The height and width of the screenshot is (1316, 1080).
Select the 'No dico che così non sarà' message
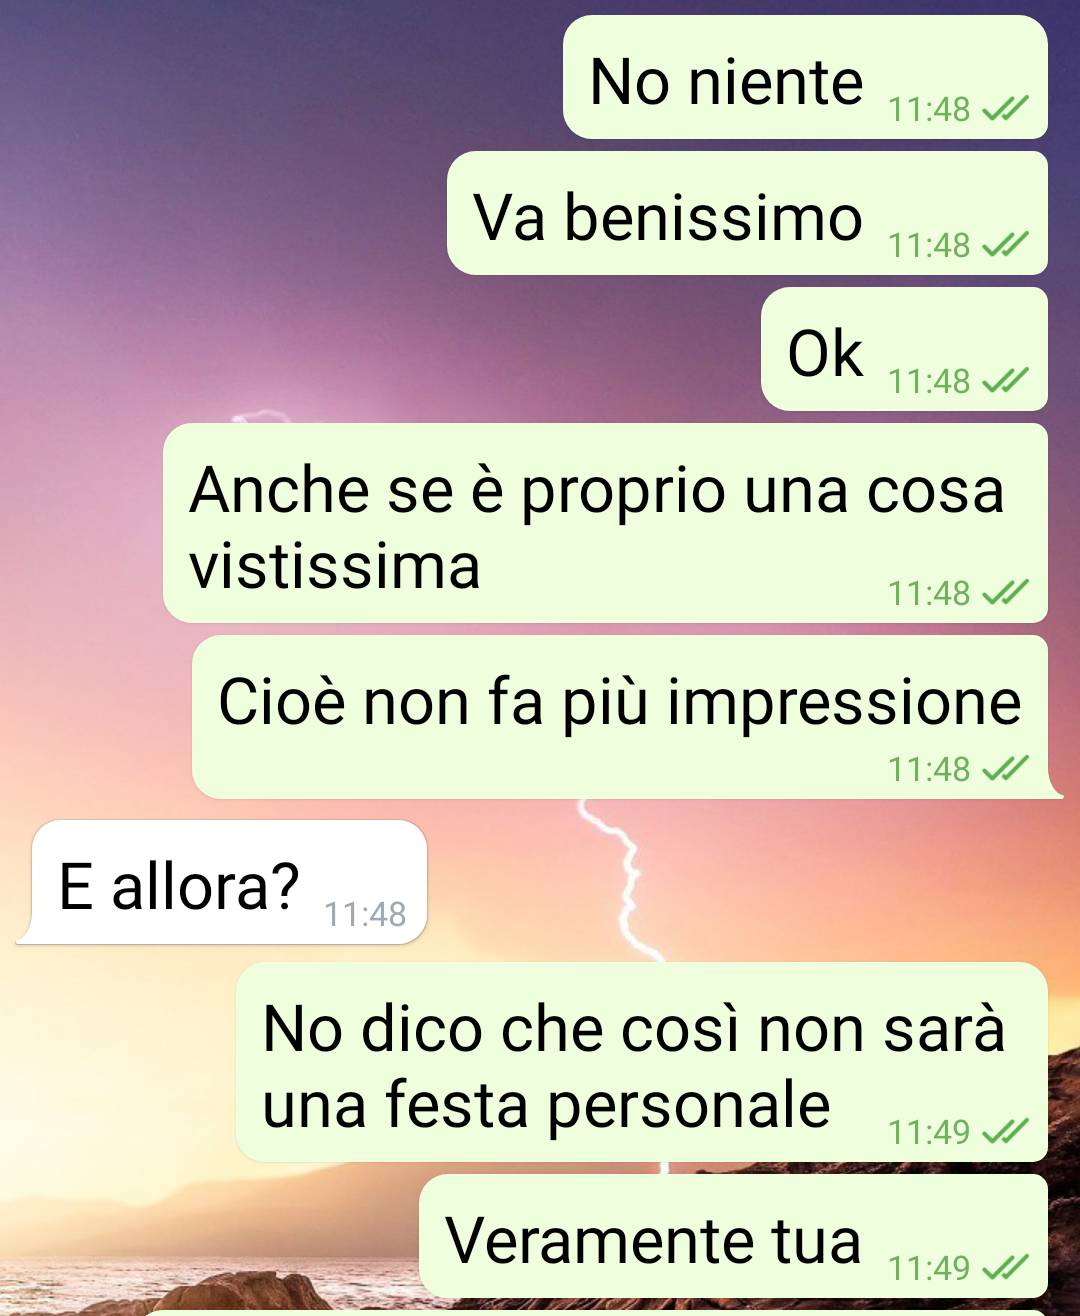(641, 1062)
